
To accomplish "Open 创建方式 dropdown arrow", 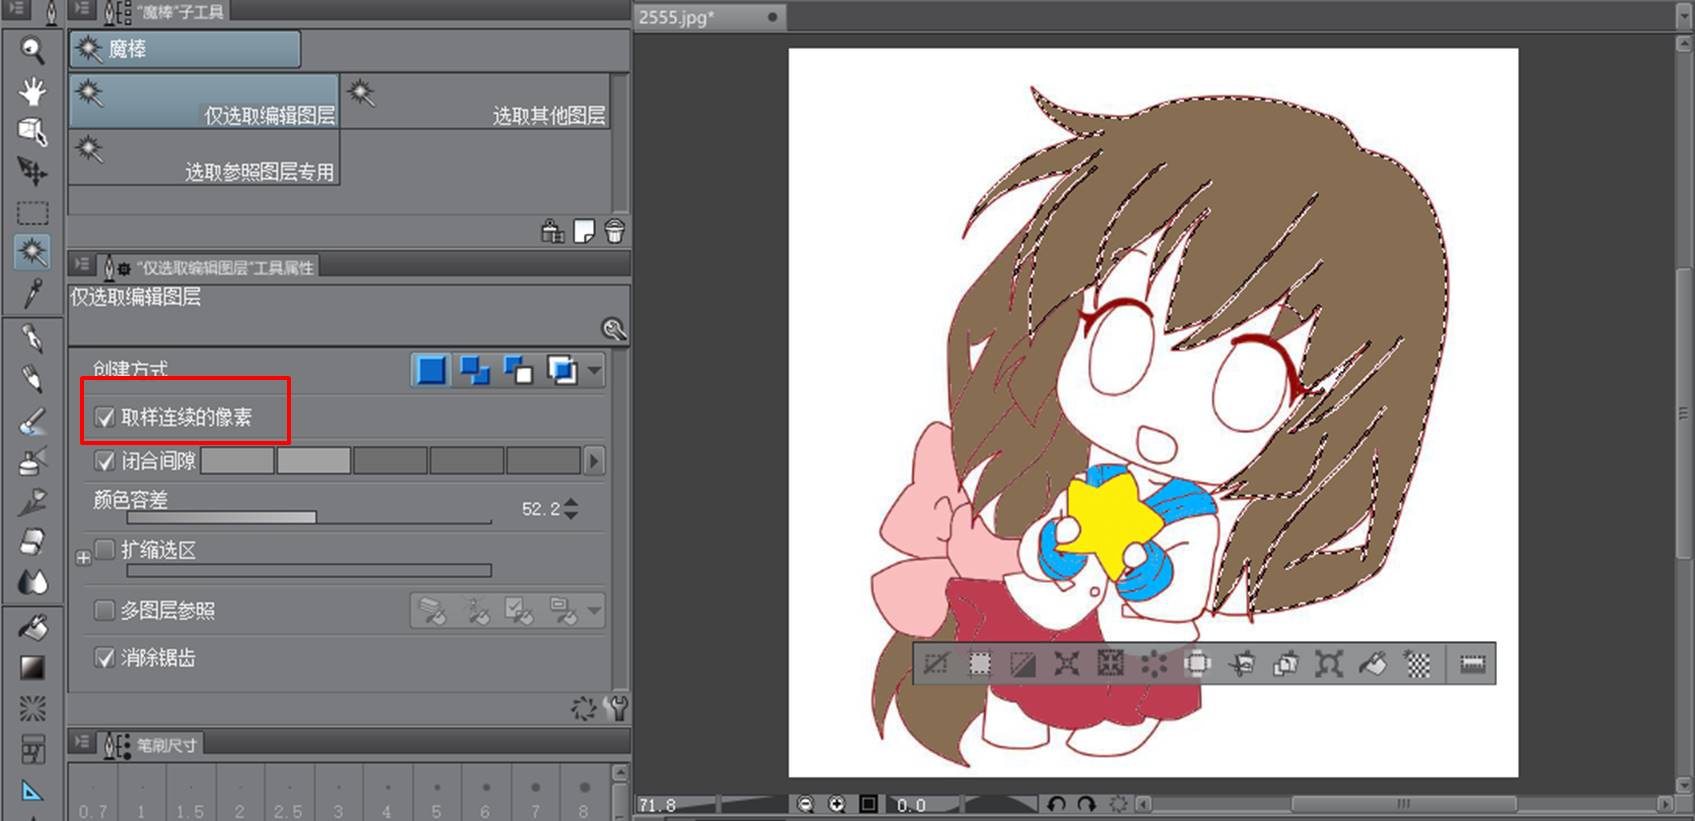I will (x=595, y=371).
